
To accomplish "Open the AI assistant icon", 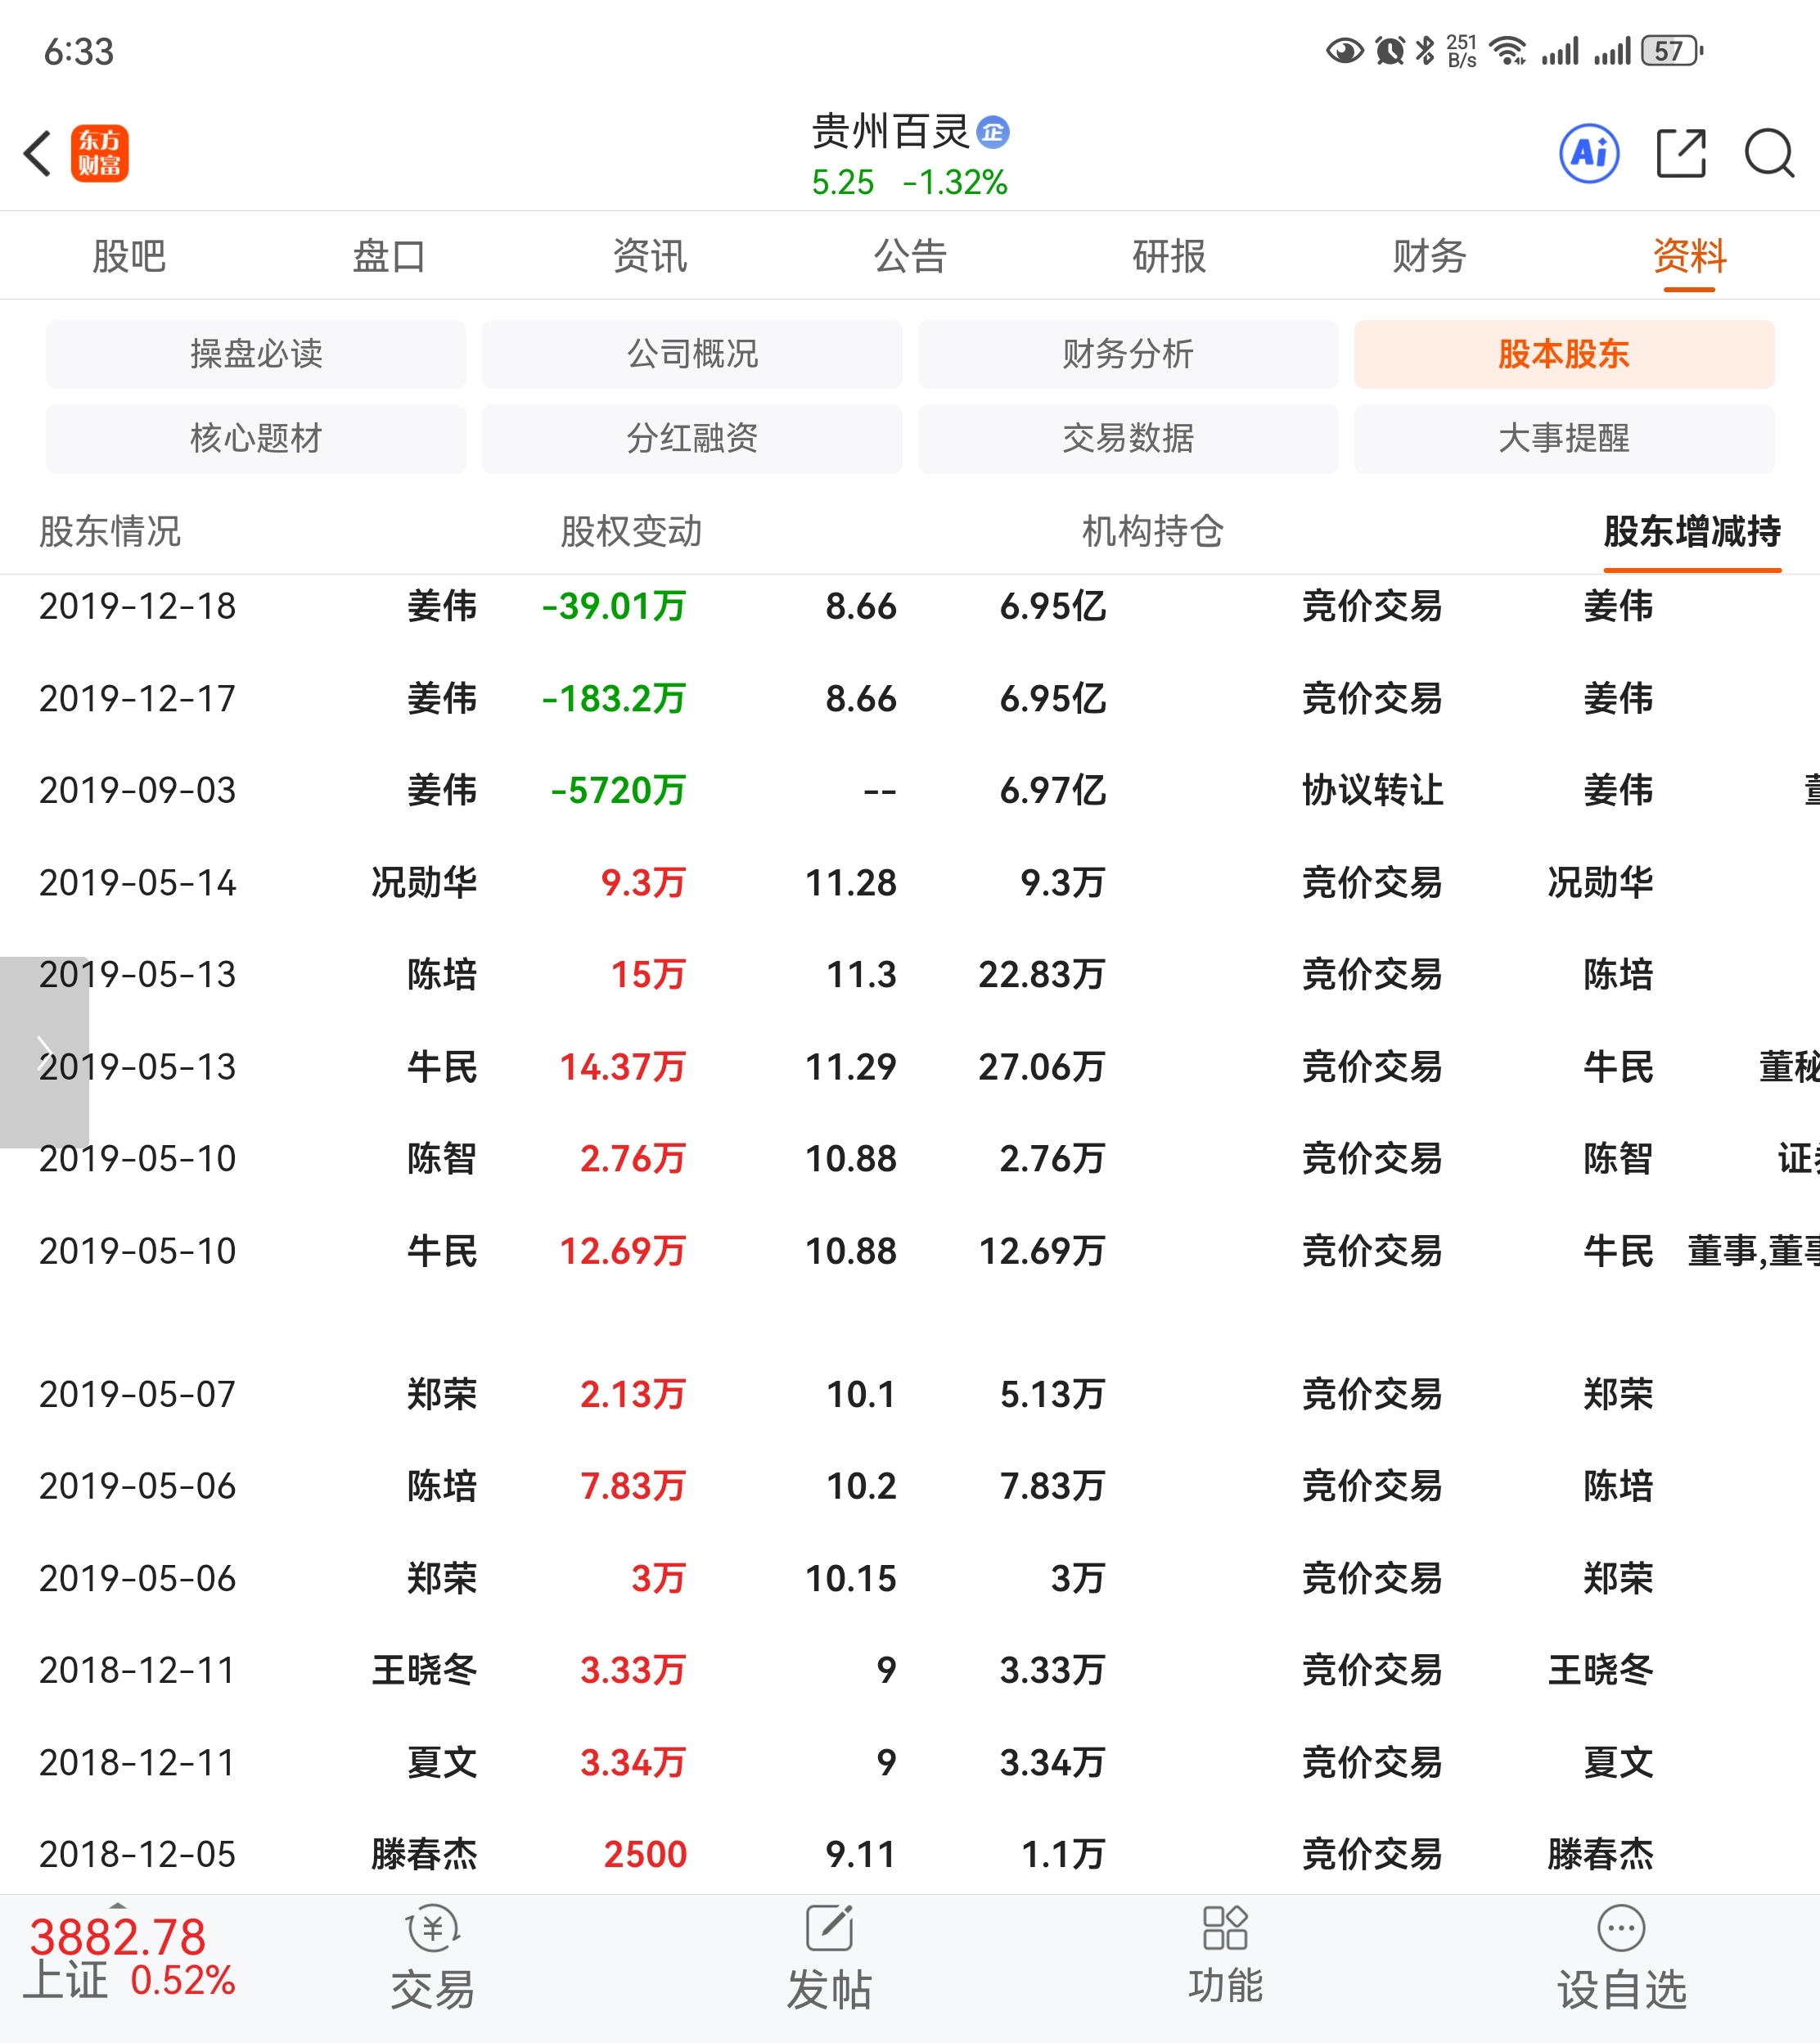I will [x=1588, y=153].
